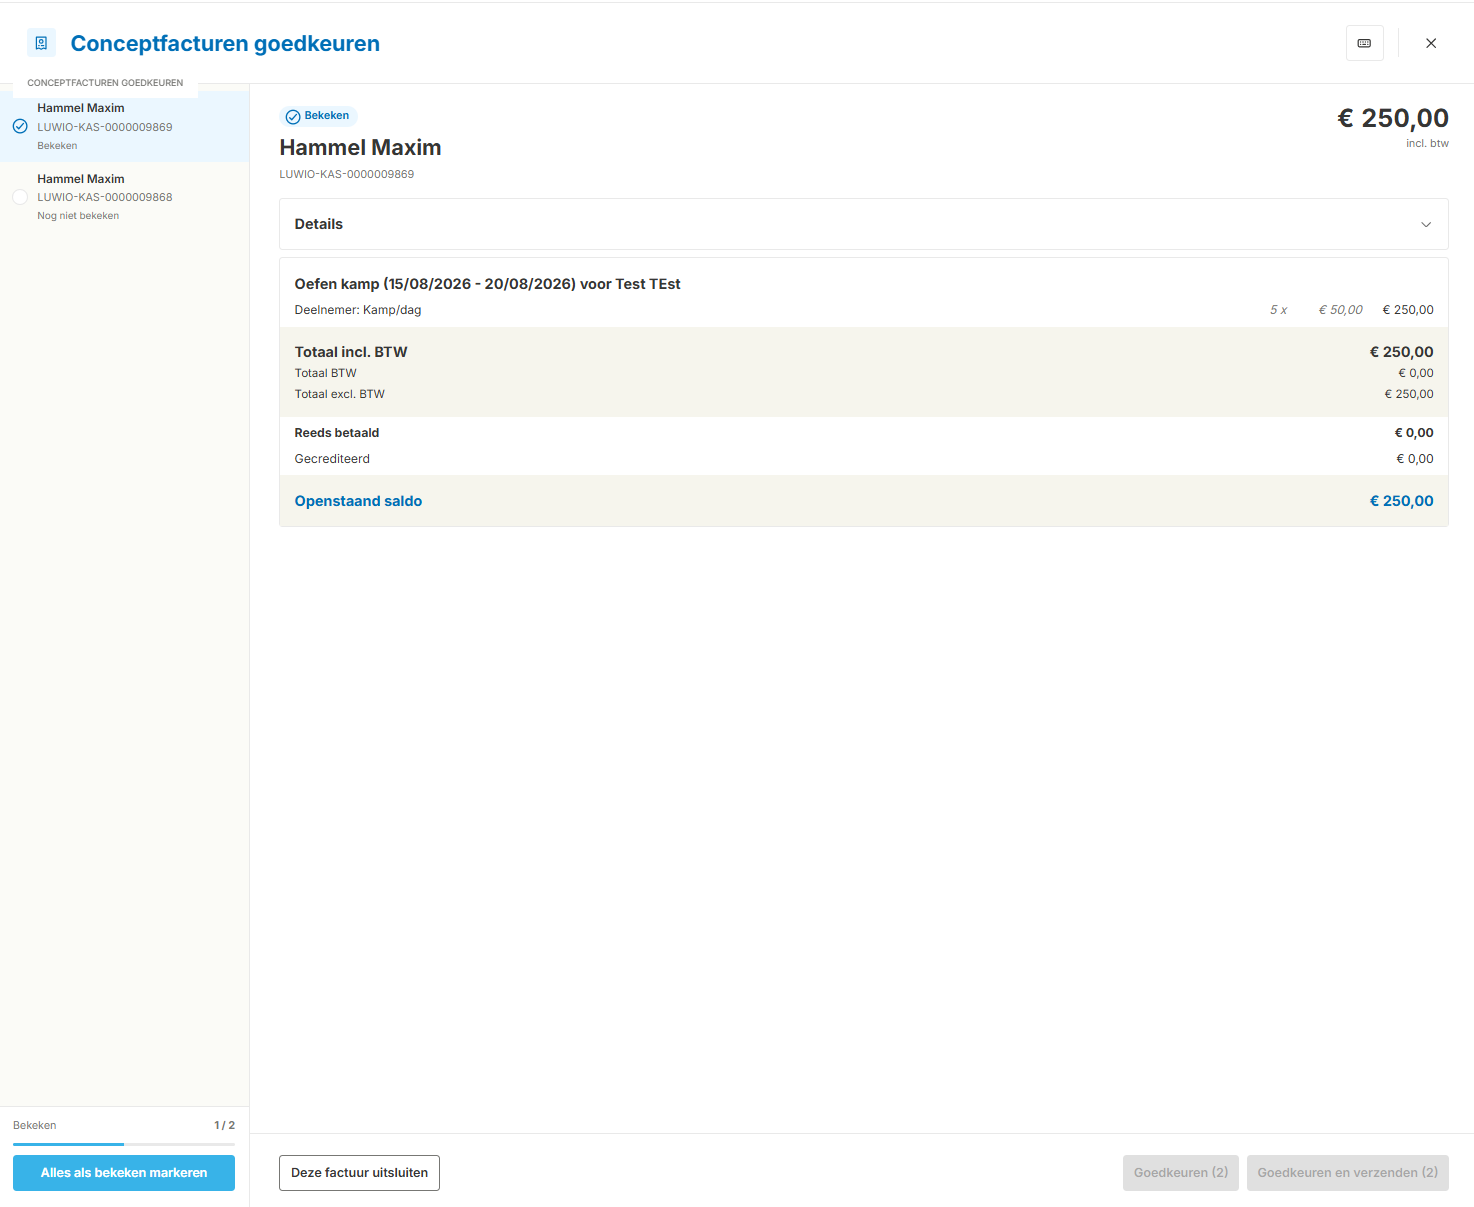
Task: Click the large € 250,00 header total
Action: [x=1393, y=118]
